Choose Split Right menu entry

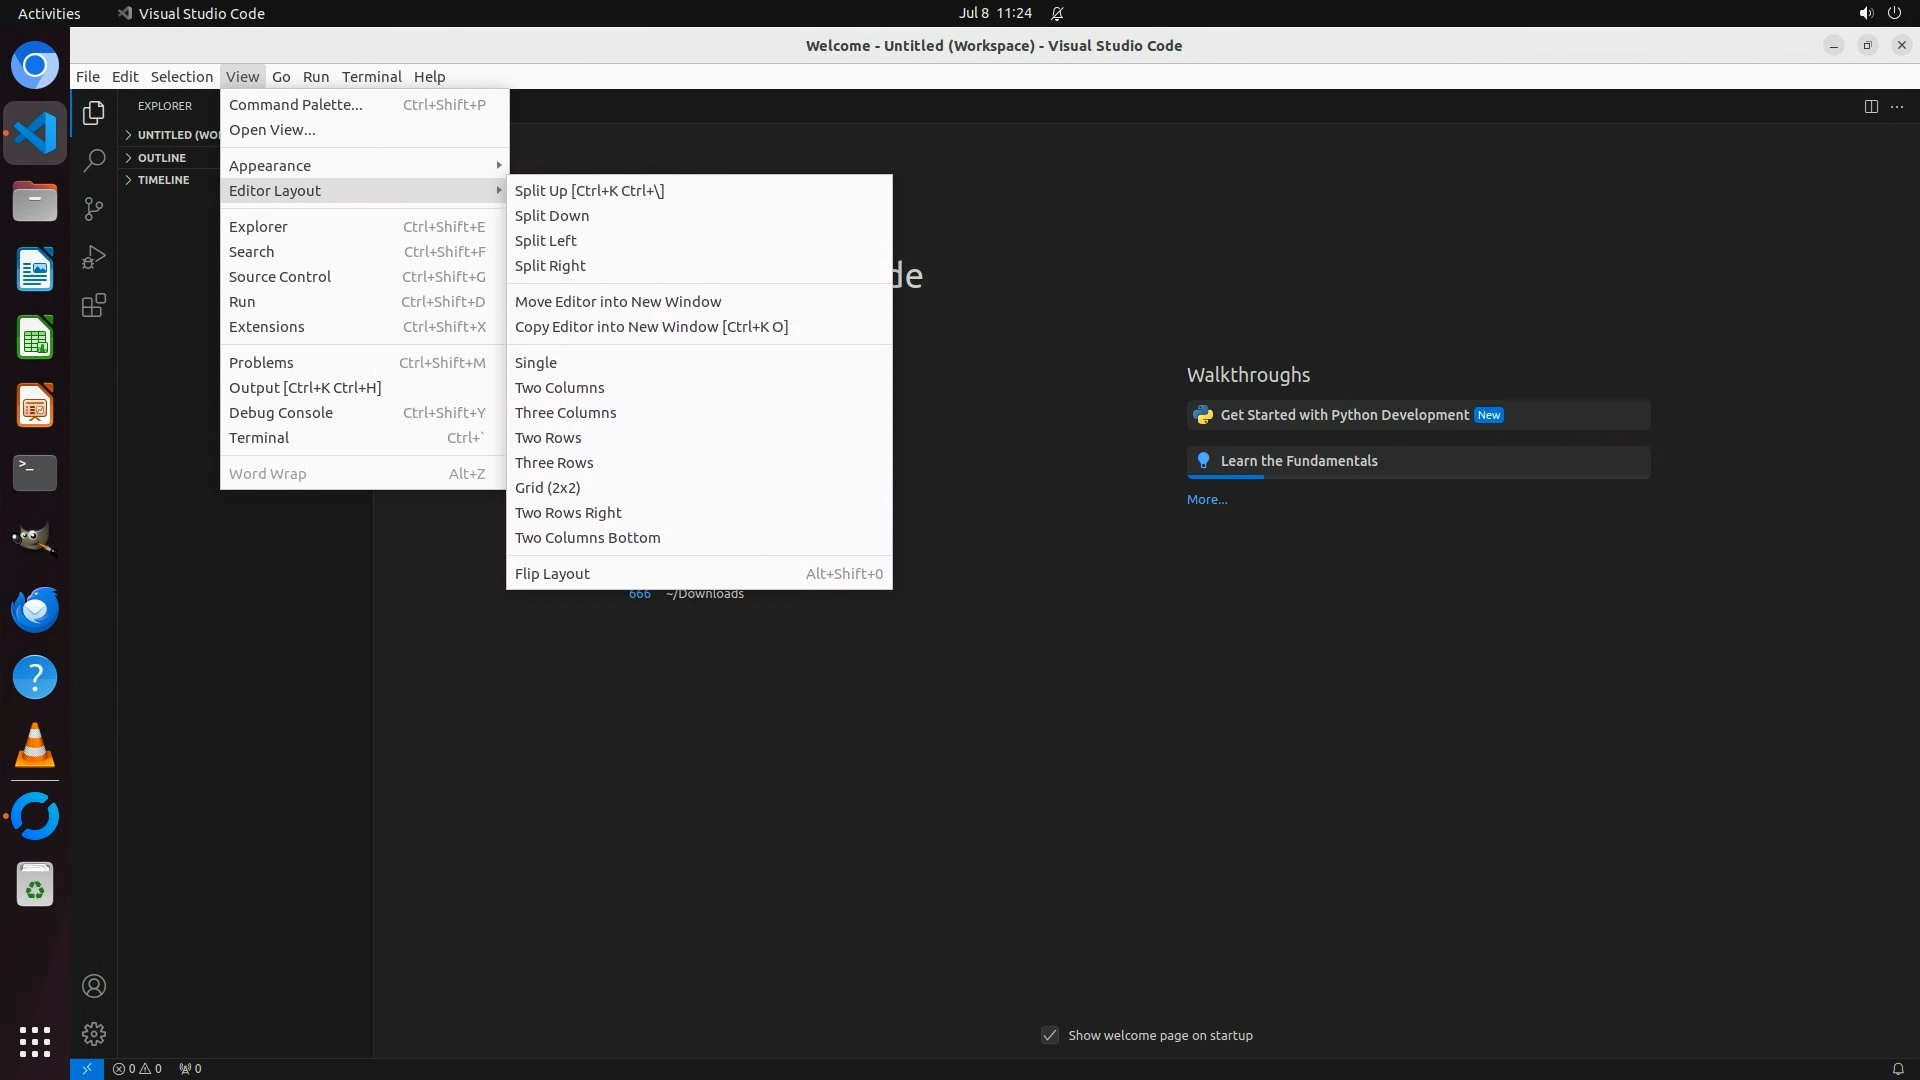tap(550, 265)
